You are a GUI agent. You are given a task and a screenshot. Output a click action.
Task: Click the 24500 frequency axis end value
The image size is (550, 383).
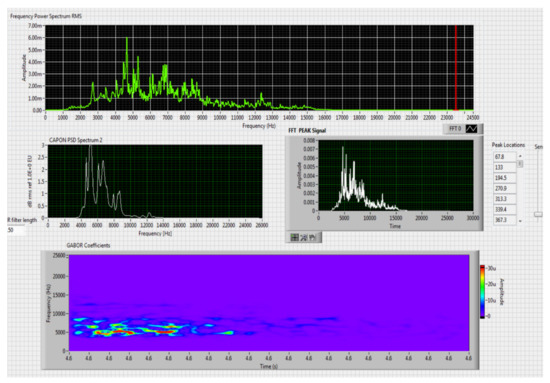[x=473, y=117]
